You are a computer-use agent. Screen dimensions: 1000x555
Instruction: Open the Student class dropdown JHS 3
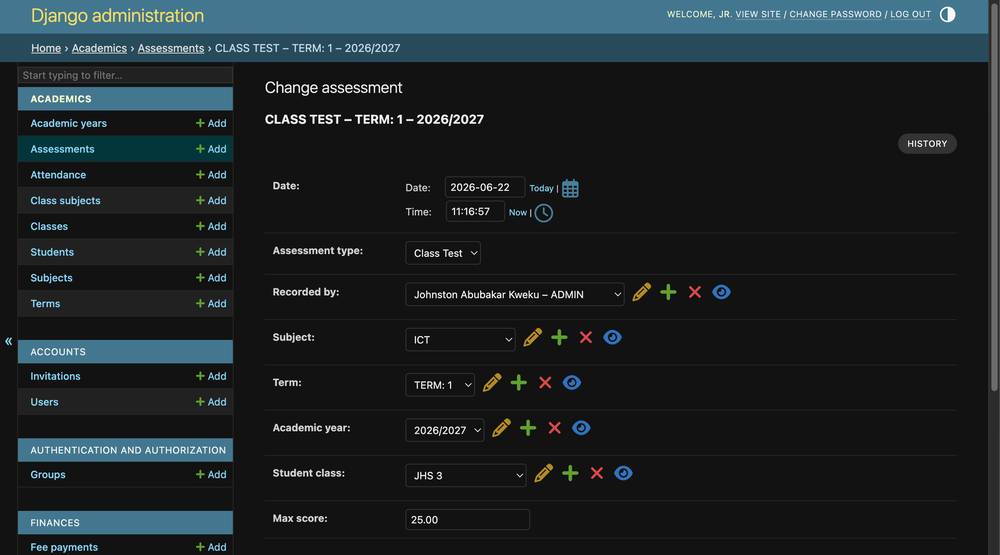466,476
